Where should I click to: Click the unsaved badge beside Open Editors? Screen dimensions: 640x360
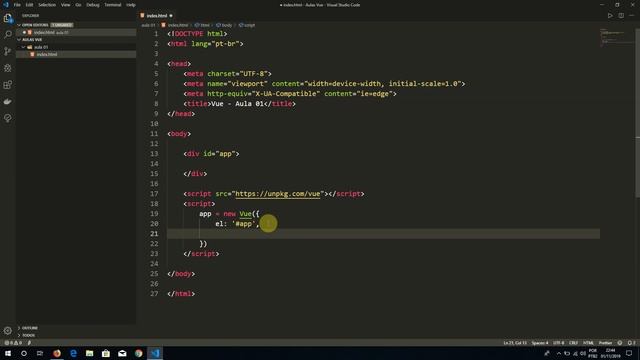pyautogui.click(x=62, y=25)
